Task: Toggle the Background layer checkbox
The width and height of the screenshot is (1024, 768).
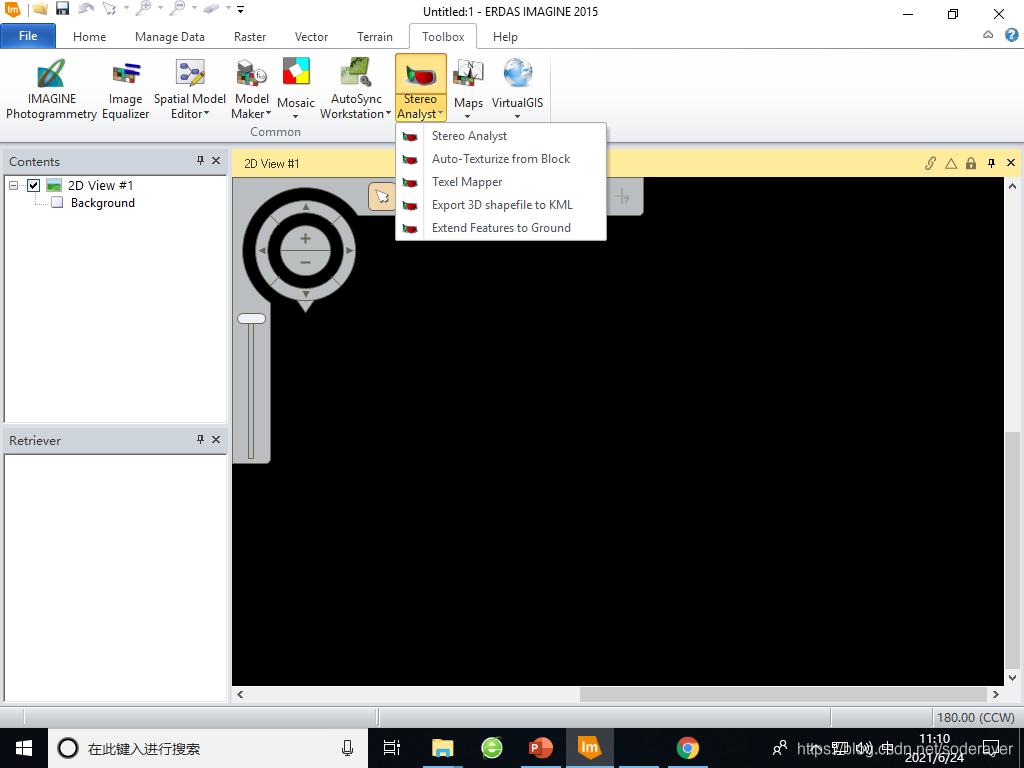Action: (57, 202)
